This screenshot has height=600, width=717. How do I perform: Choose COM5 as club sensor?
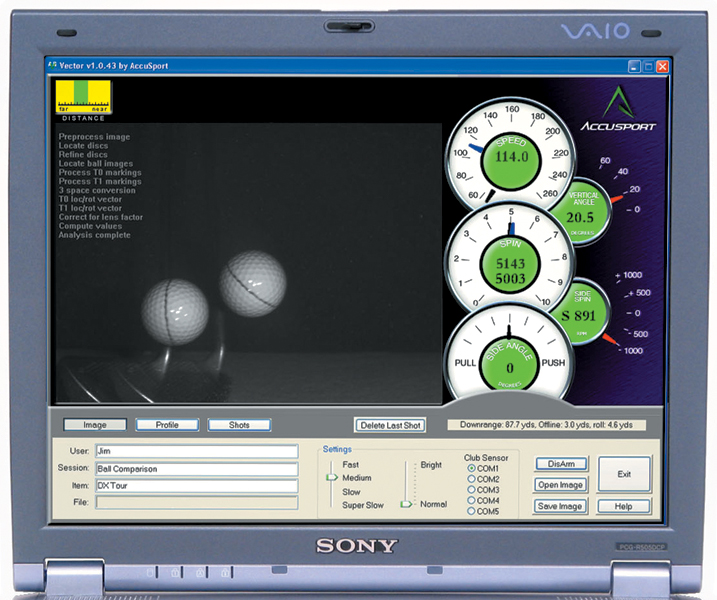coord(471,512)
